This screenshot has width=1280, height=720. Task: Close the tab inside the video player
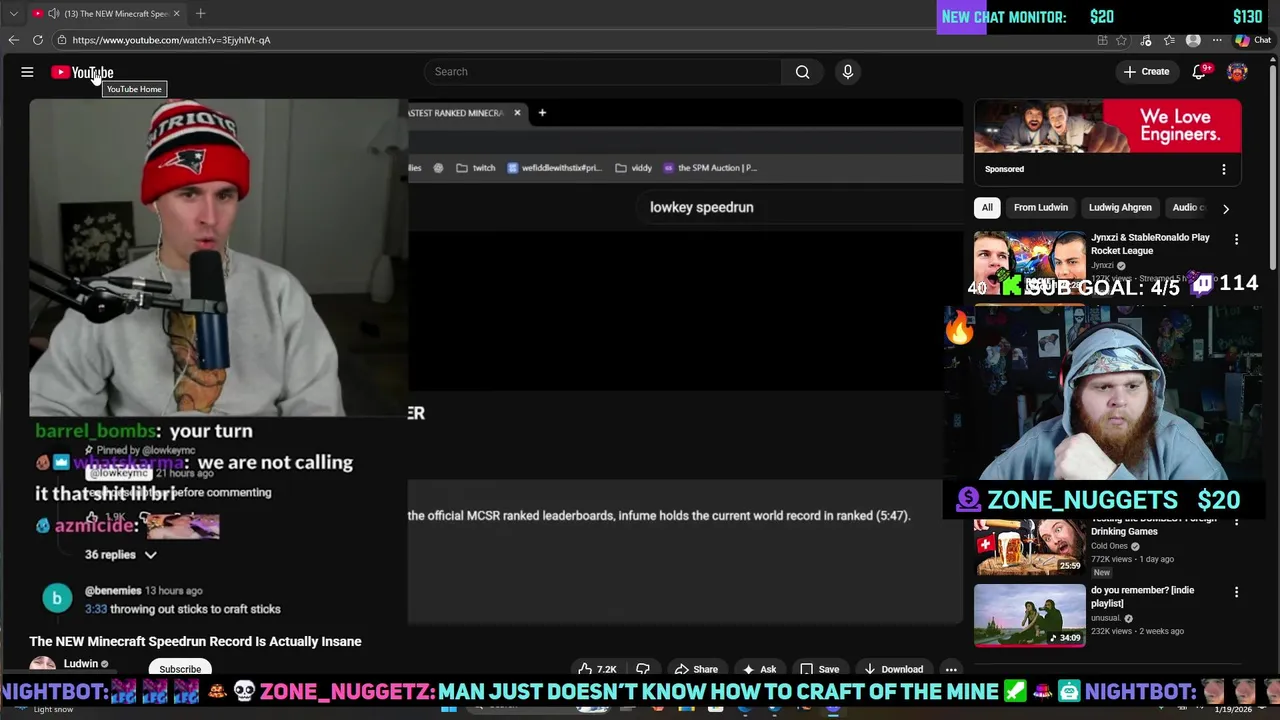coord(517,113)
